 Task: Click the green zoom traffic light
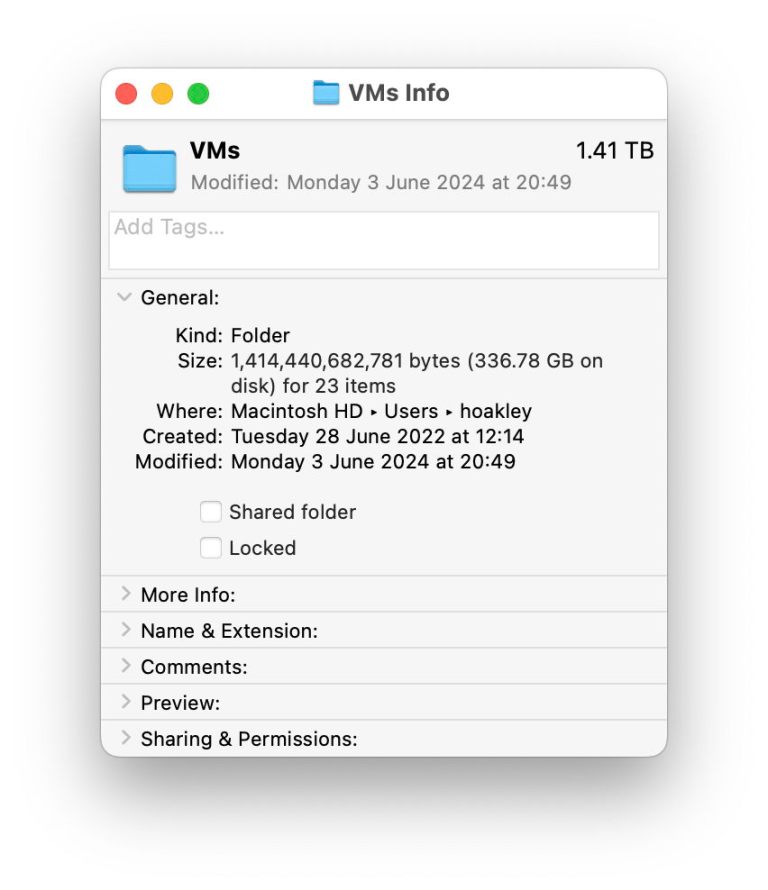coord(198,92)
